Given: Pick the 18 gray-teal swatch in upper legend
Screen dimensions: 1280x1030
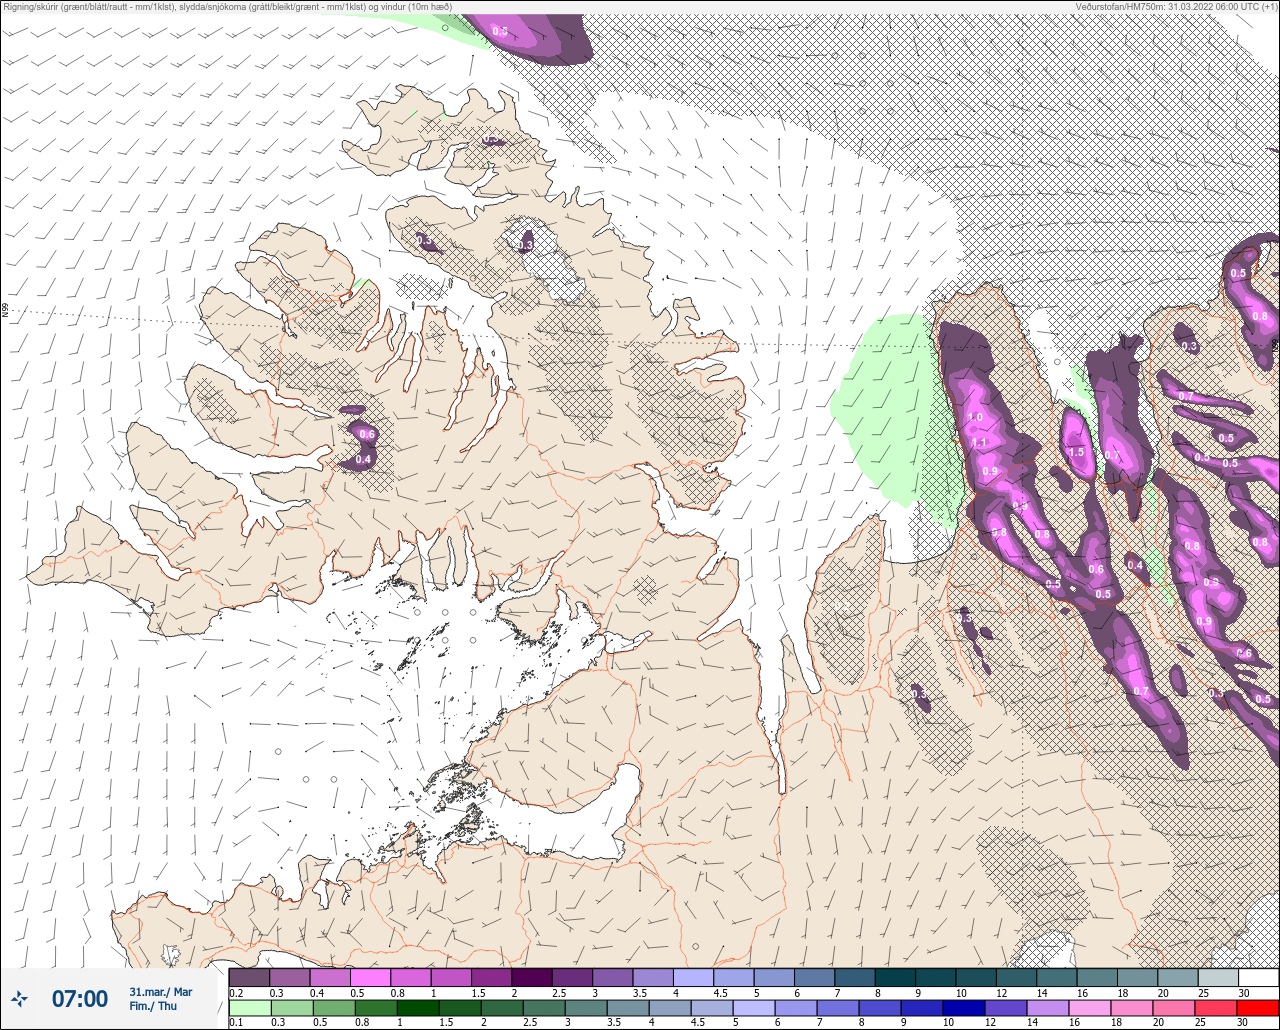Looking at the screenshot, I should (1138, 977).
